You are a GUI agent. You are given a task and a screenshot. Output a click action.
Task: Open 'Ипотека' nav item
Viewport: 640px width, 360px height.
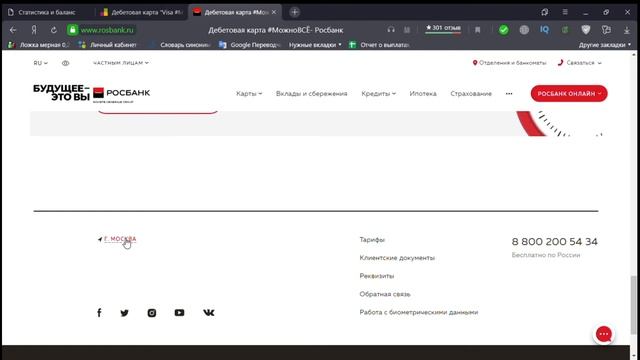(423, 93)
